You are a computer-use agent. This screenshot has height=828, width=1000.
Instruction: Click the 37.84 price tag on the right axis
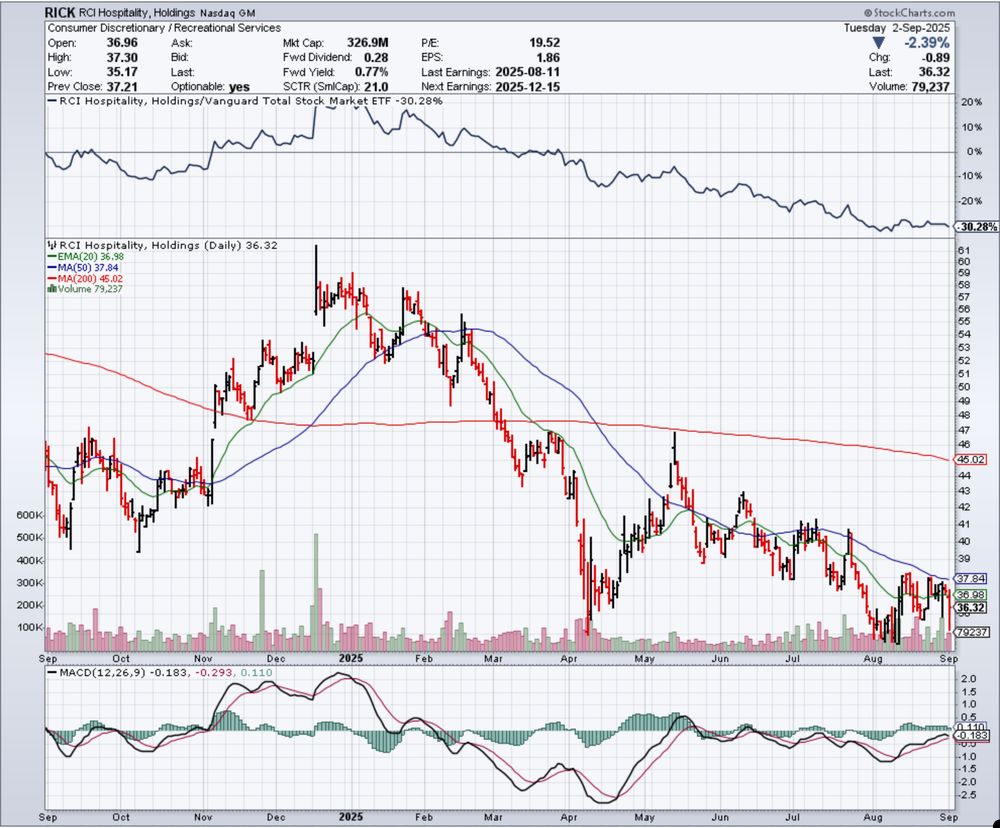pos(971,579)
